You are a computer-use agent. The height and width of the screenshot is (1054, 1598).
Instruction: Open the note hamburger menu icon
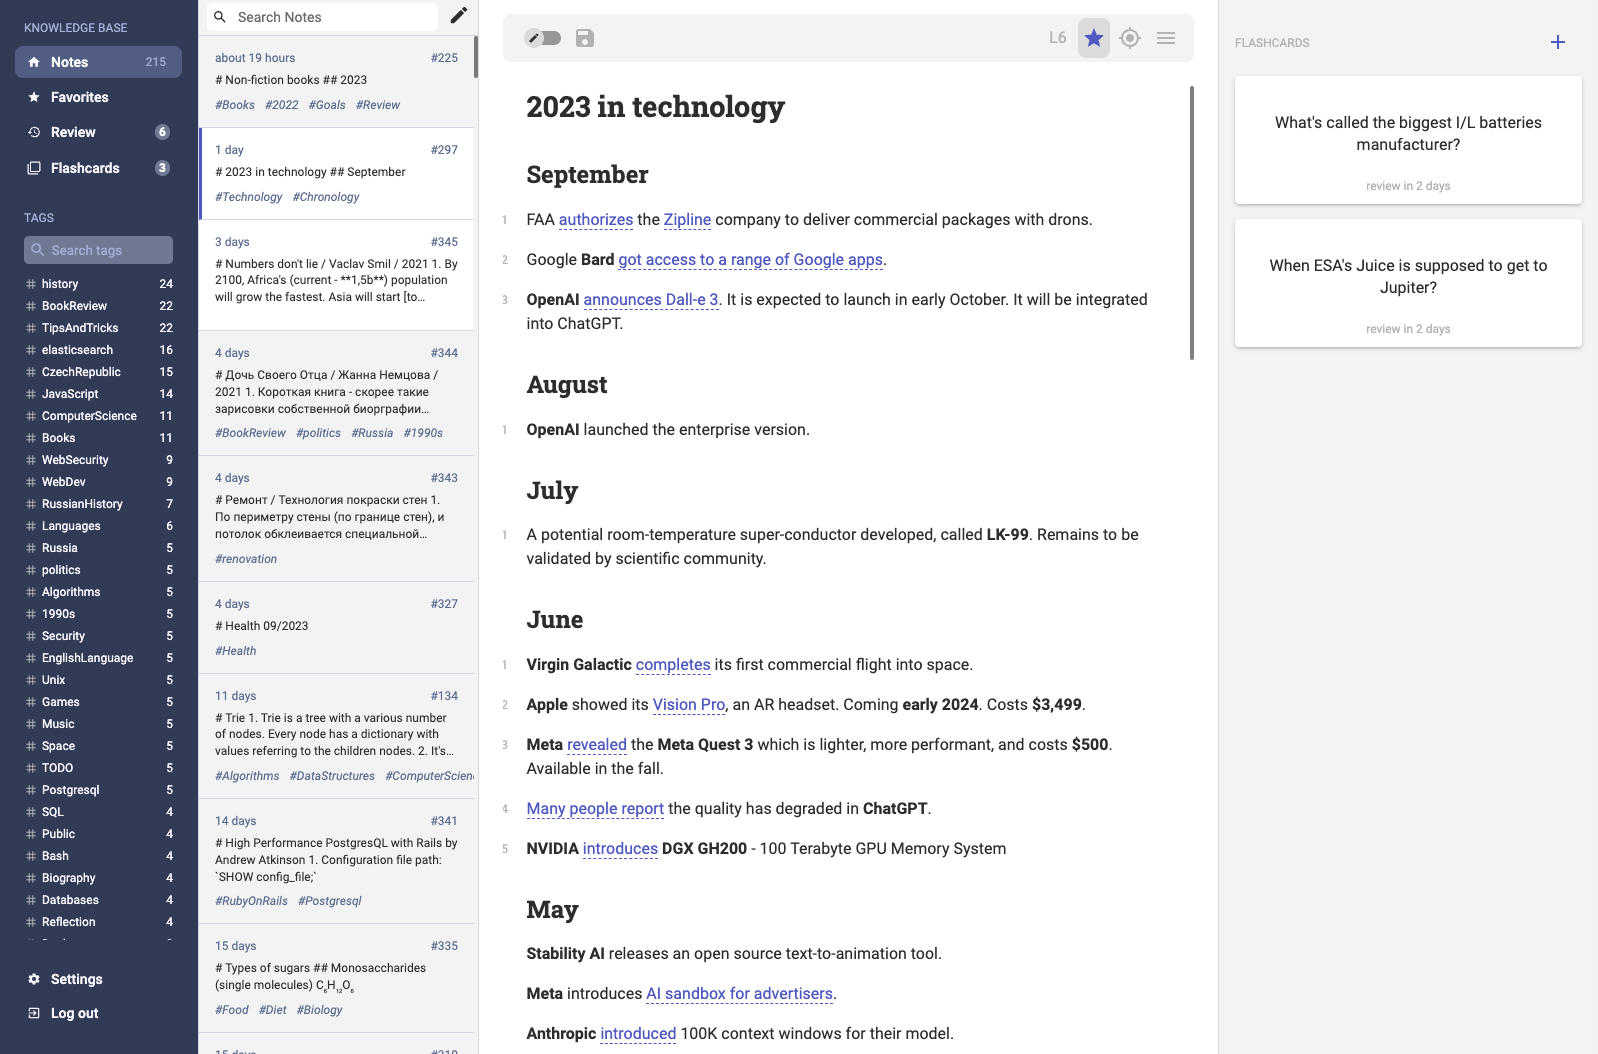1166,38
